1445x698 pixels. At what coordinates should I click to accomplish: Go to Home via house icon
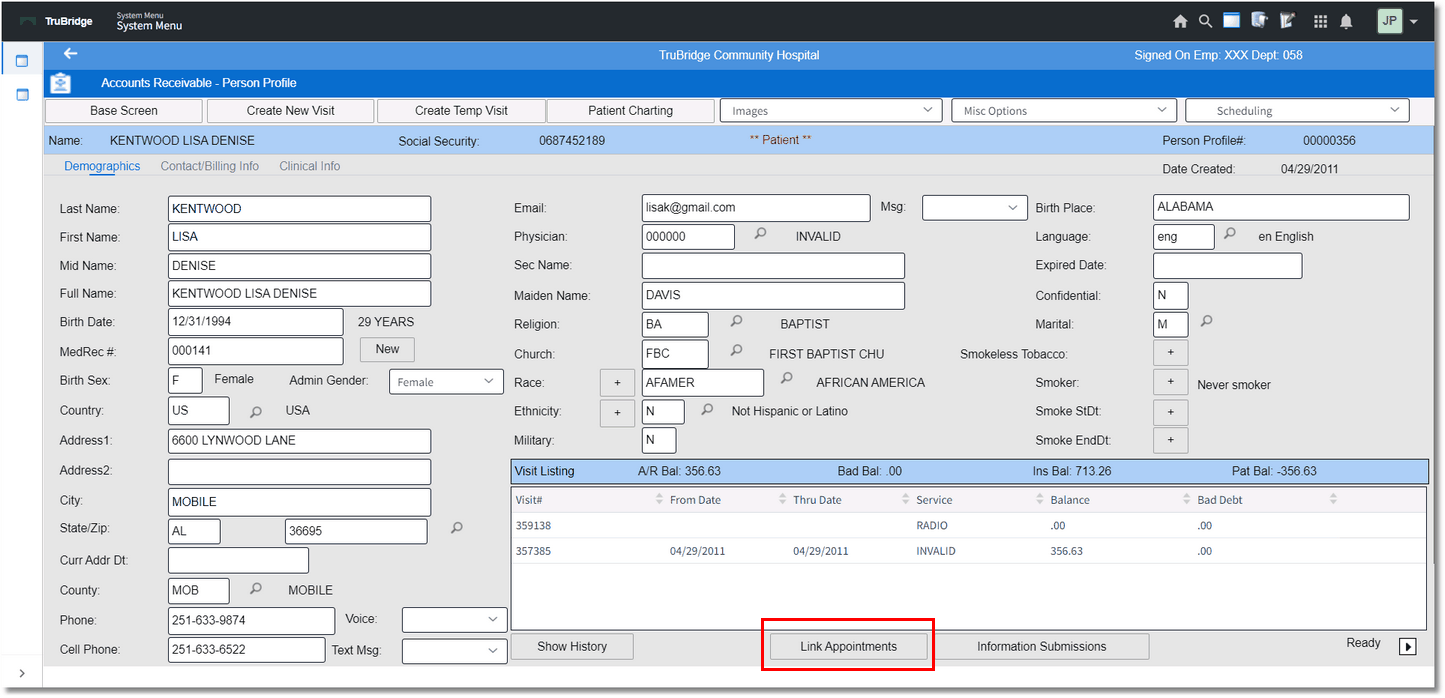[1180, 21]
